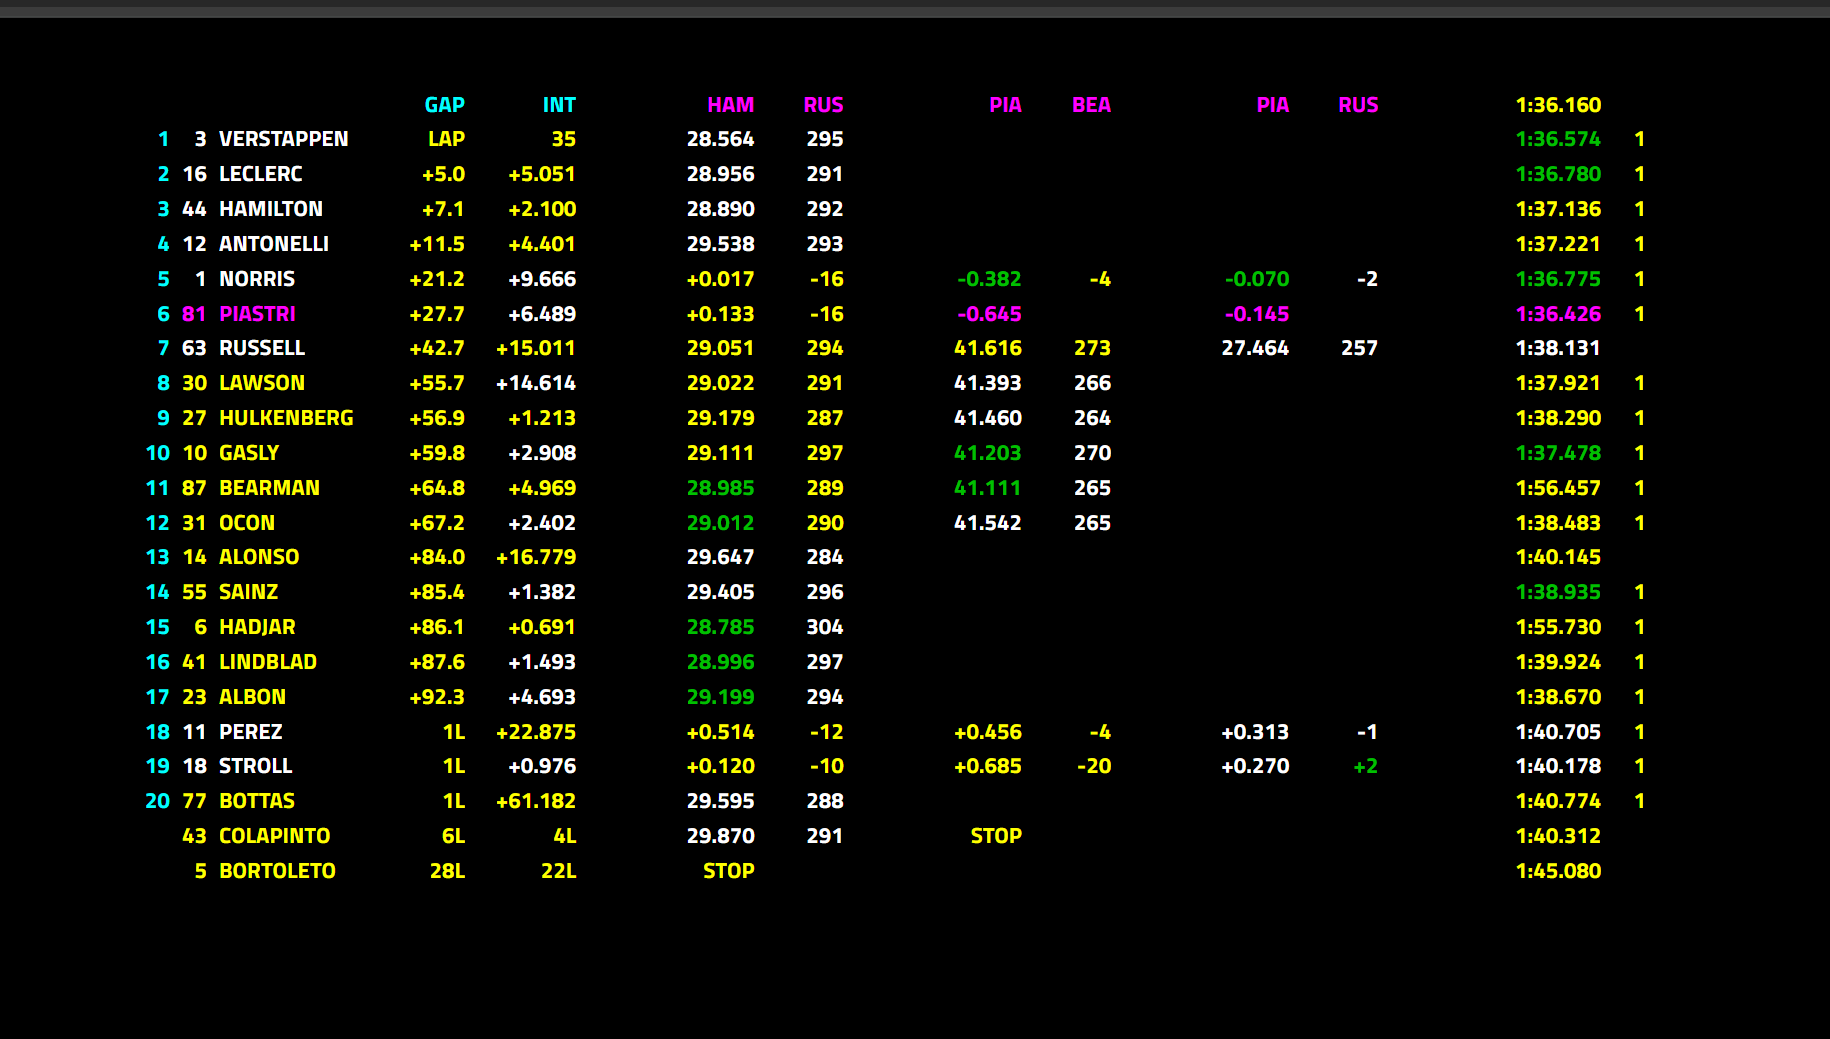This screenshot has width=1830, height=1039.
Task: Select driver name COLAPINTO
Action: pyautogui.click(x=275, y=836)
